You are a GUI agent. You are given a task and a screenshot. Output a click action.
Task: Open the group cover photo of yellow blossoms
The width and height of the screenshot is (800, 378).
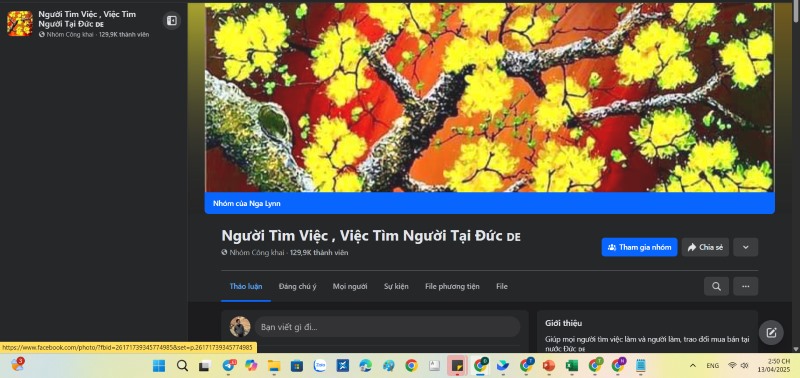(x=489, y=97)
